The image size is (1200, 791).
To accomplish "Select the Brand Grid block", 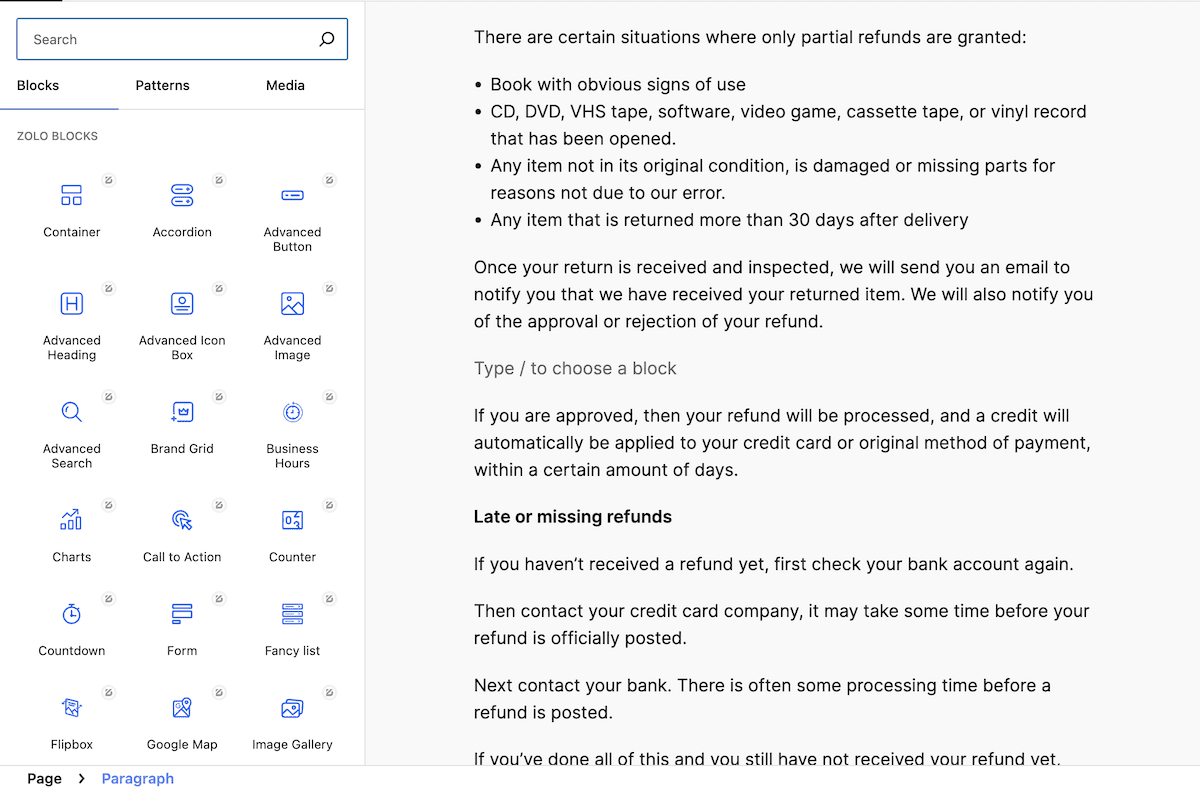I will [182, 426].
